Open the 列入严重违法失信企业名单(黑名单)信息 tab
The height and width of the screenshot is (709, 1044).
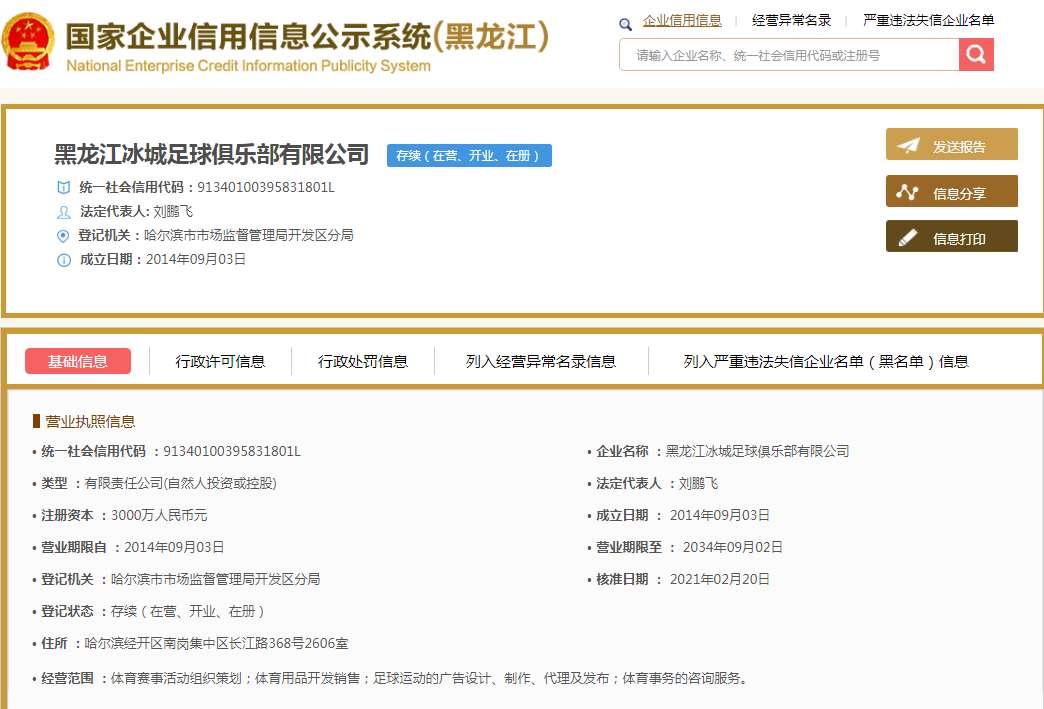pos(826,361)
